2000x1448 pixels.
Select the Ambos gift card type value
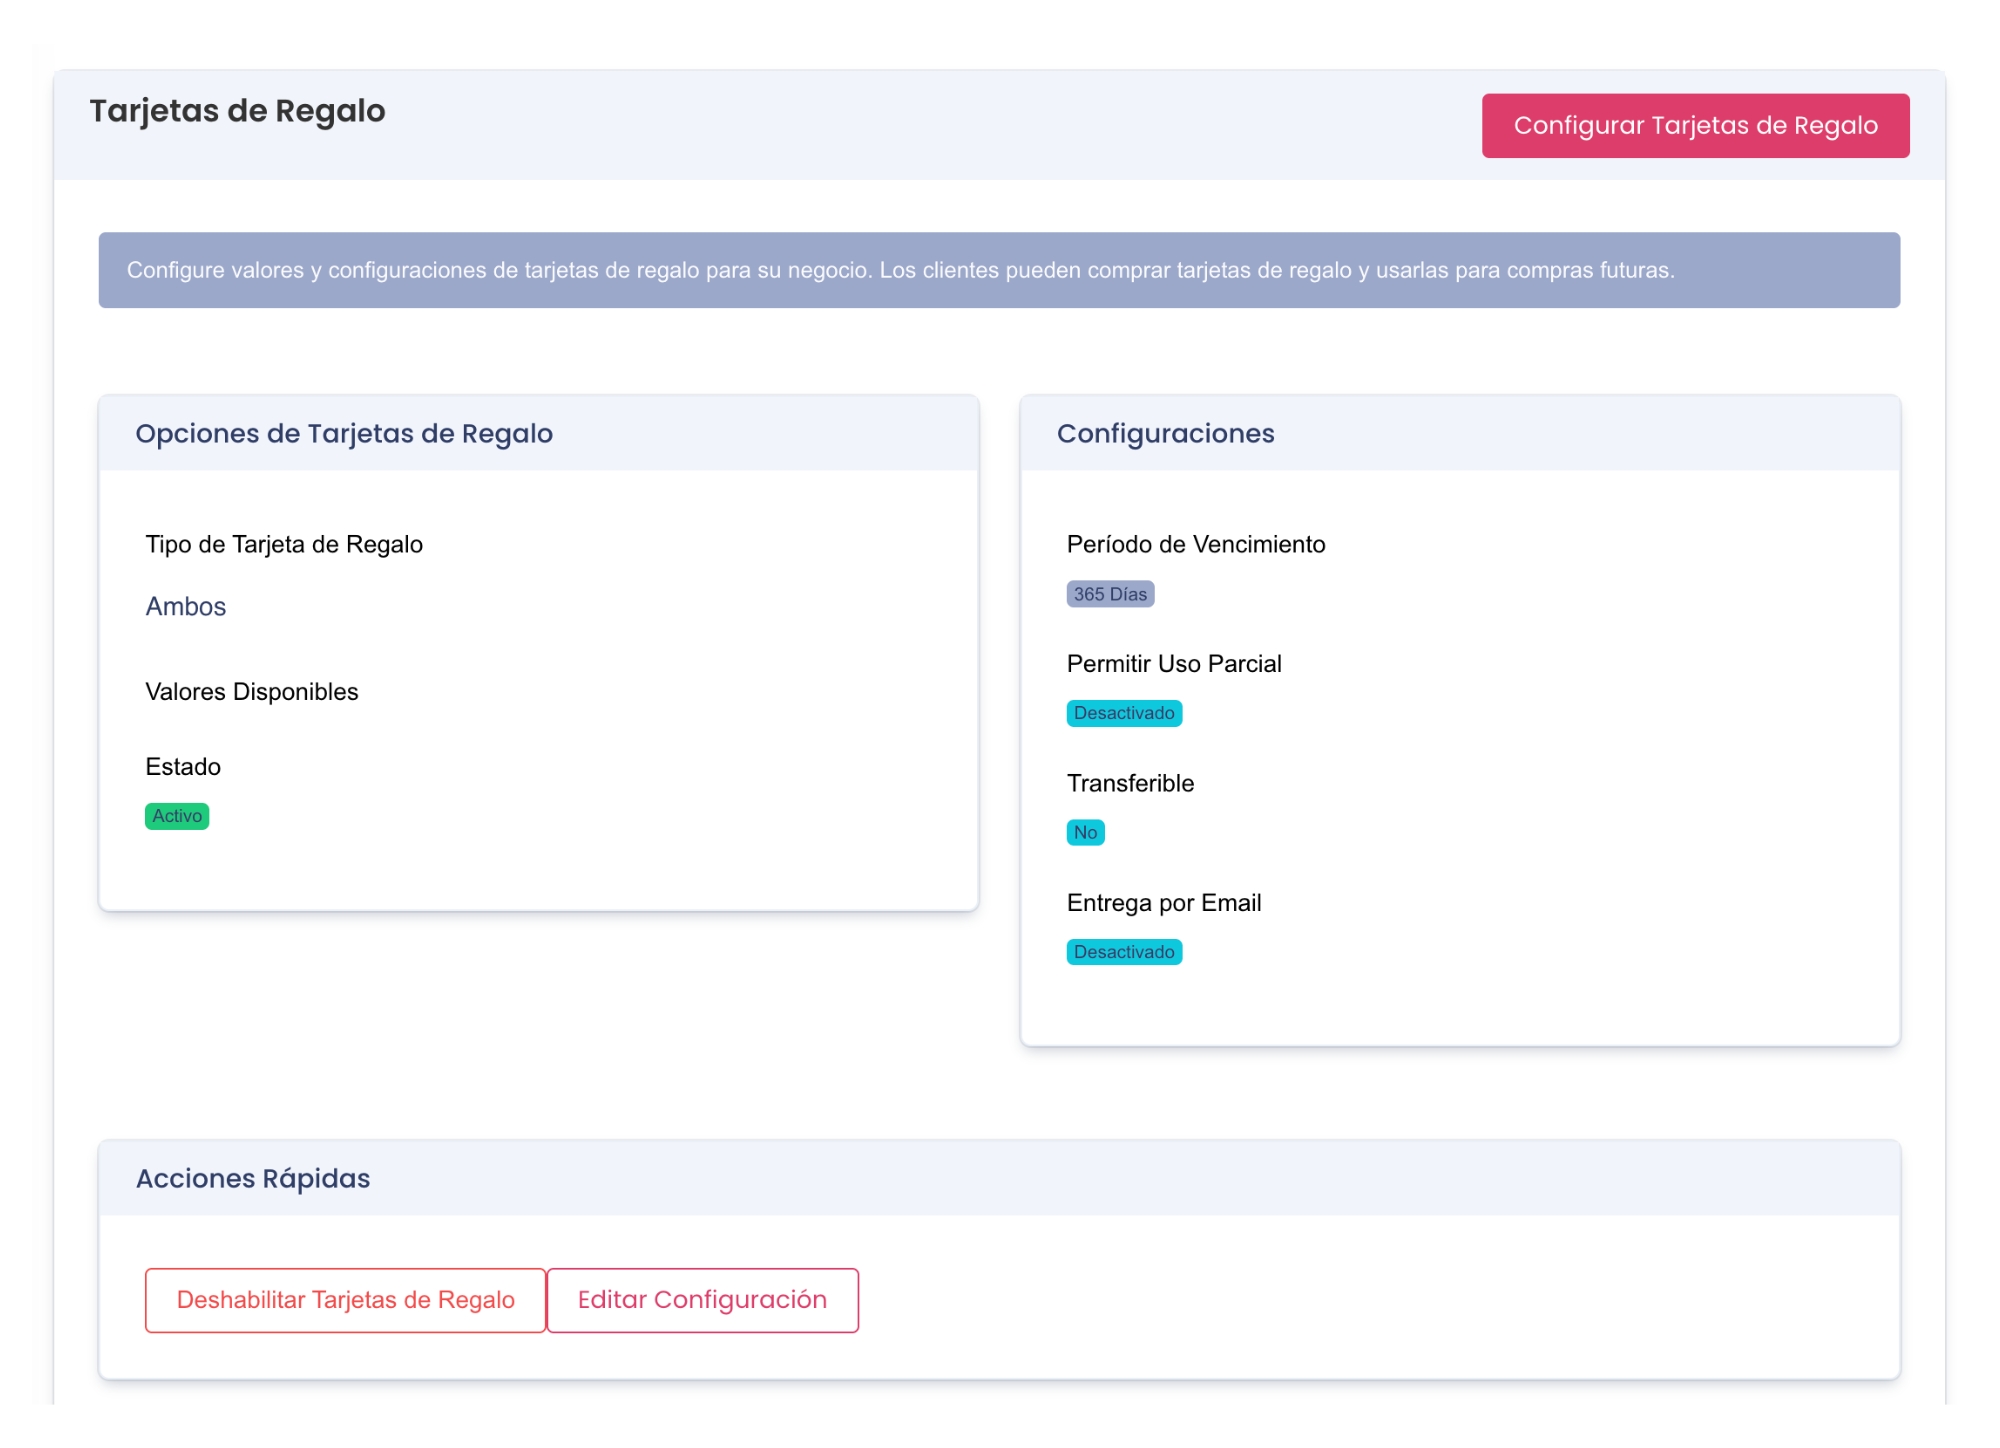pos(186,606)
